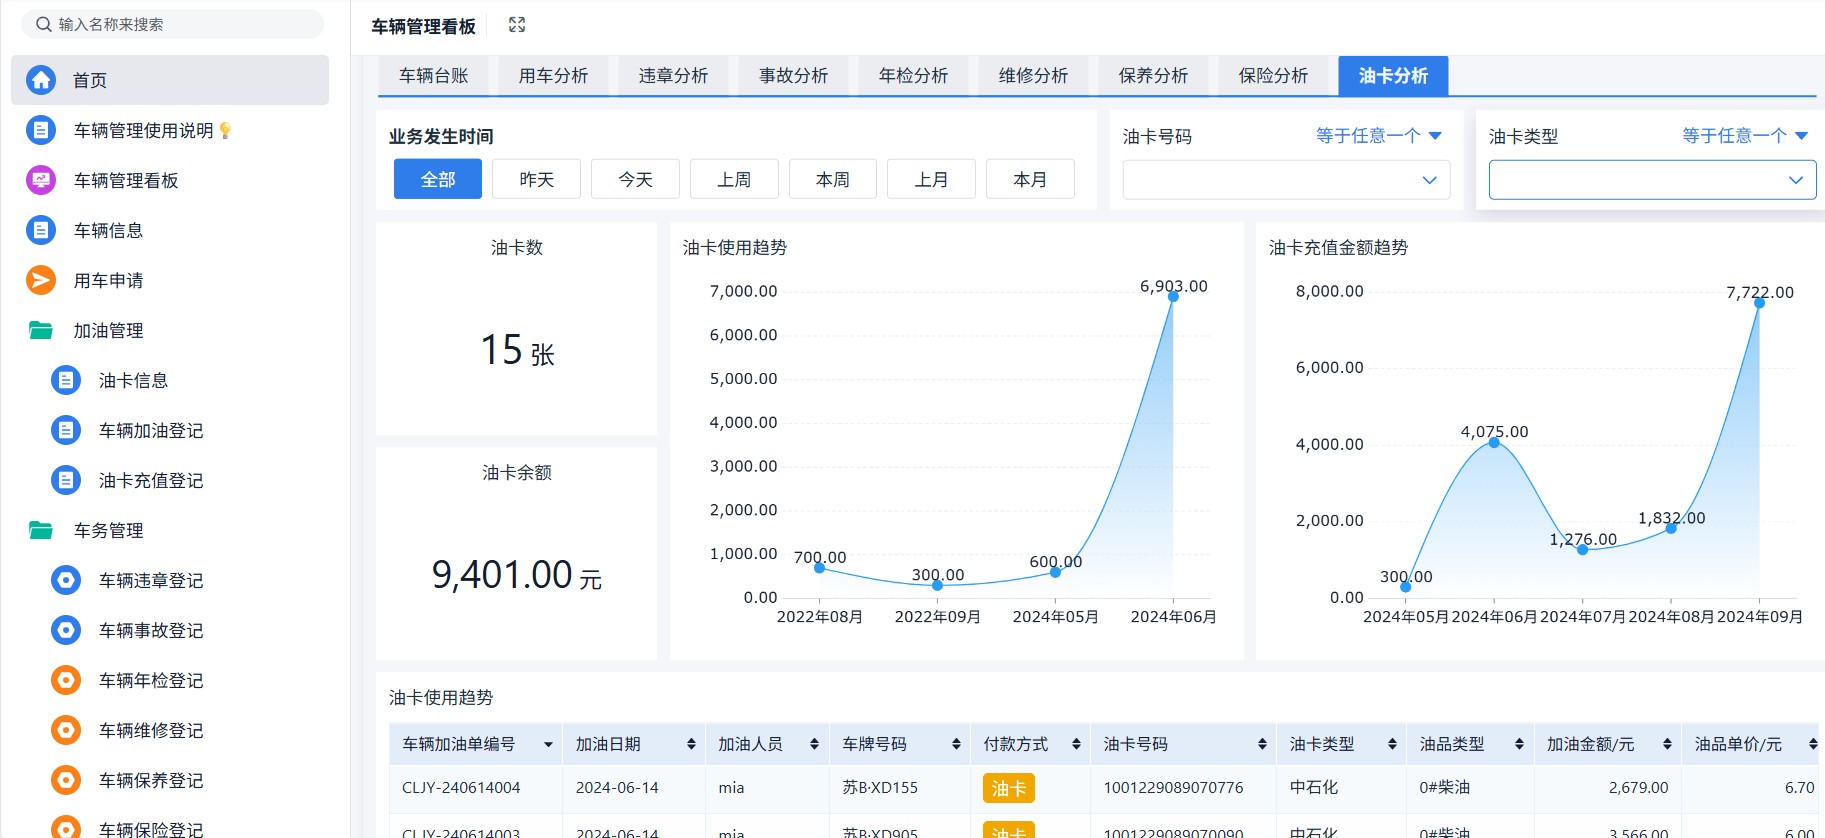Sort the 加油日期 column
Screen dimensions: 1825x838
click(x=691, y=744)
